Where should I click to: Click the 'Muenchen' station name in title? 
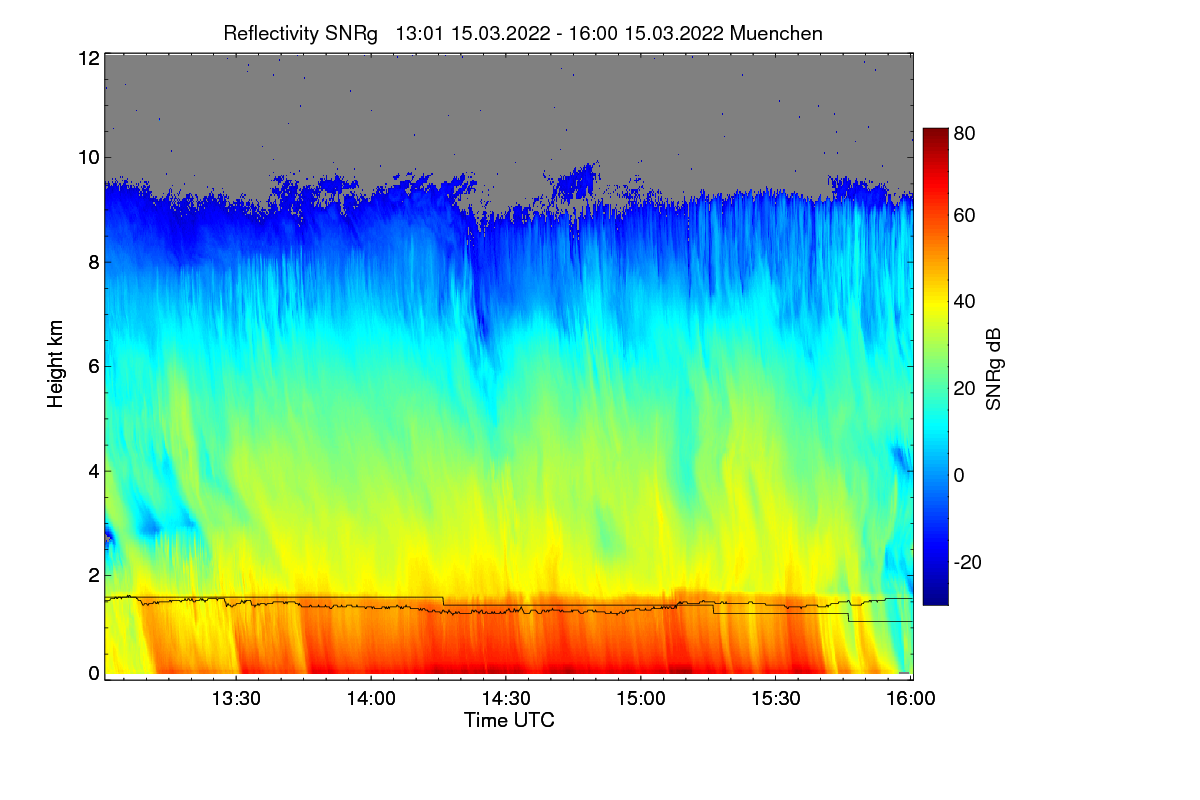click(x=777, y=33)
